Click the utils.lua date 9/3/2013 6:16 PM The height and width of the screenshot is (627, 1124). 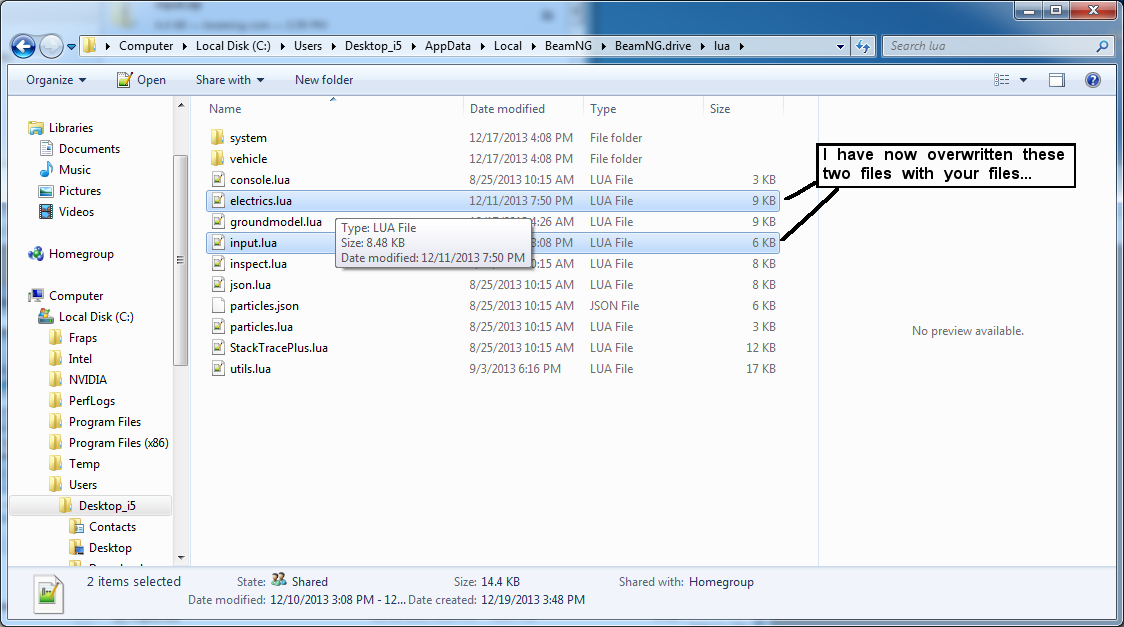click(515, 369)
